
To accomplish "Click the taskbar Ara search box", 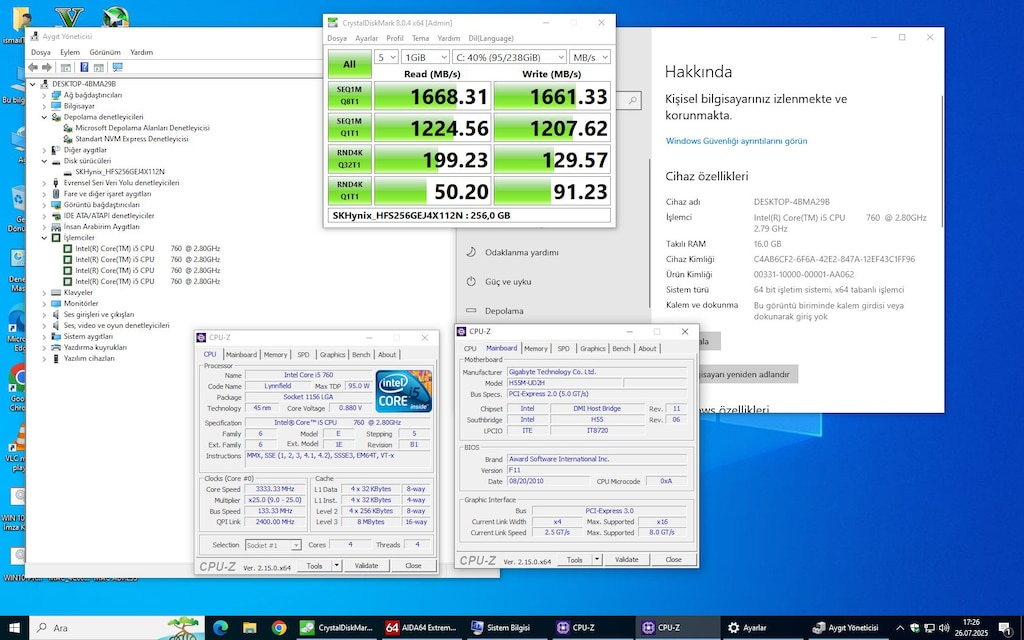I will (118, 628).
